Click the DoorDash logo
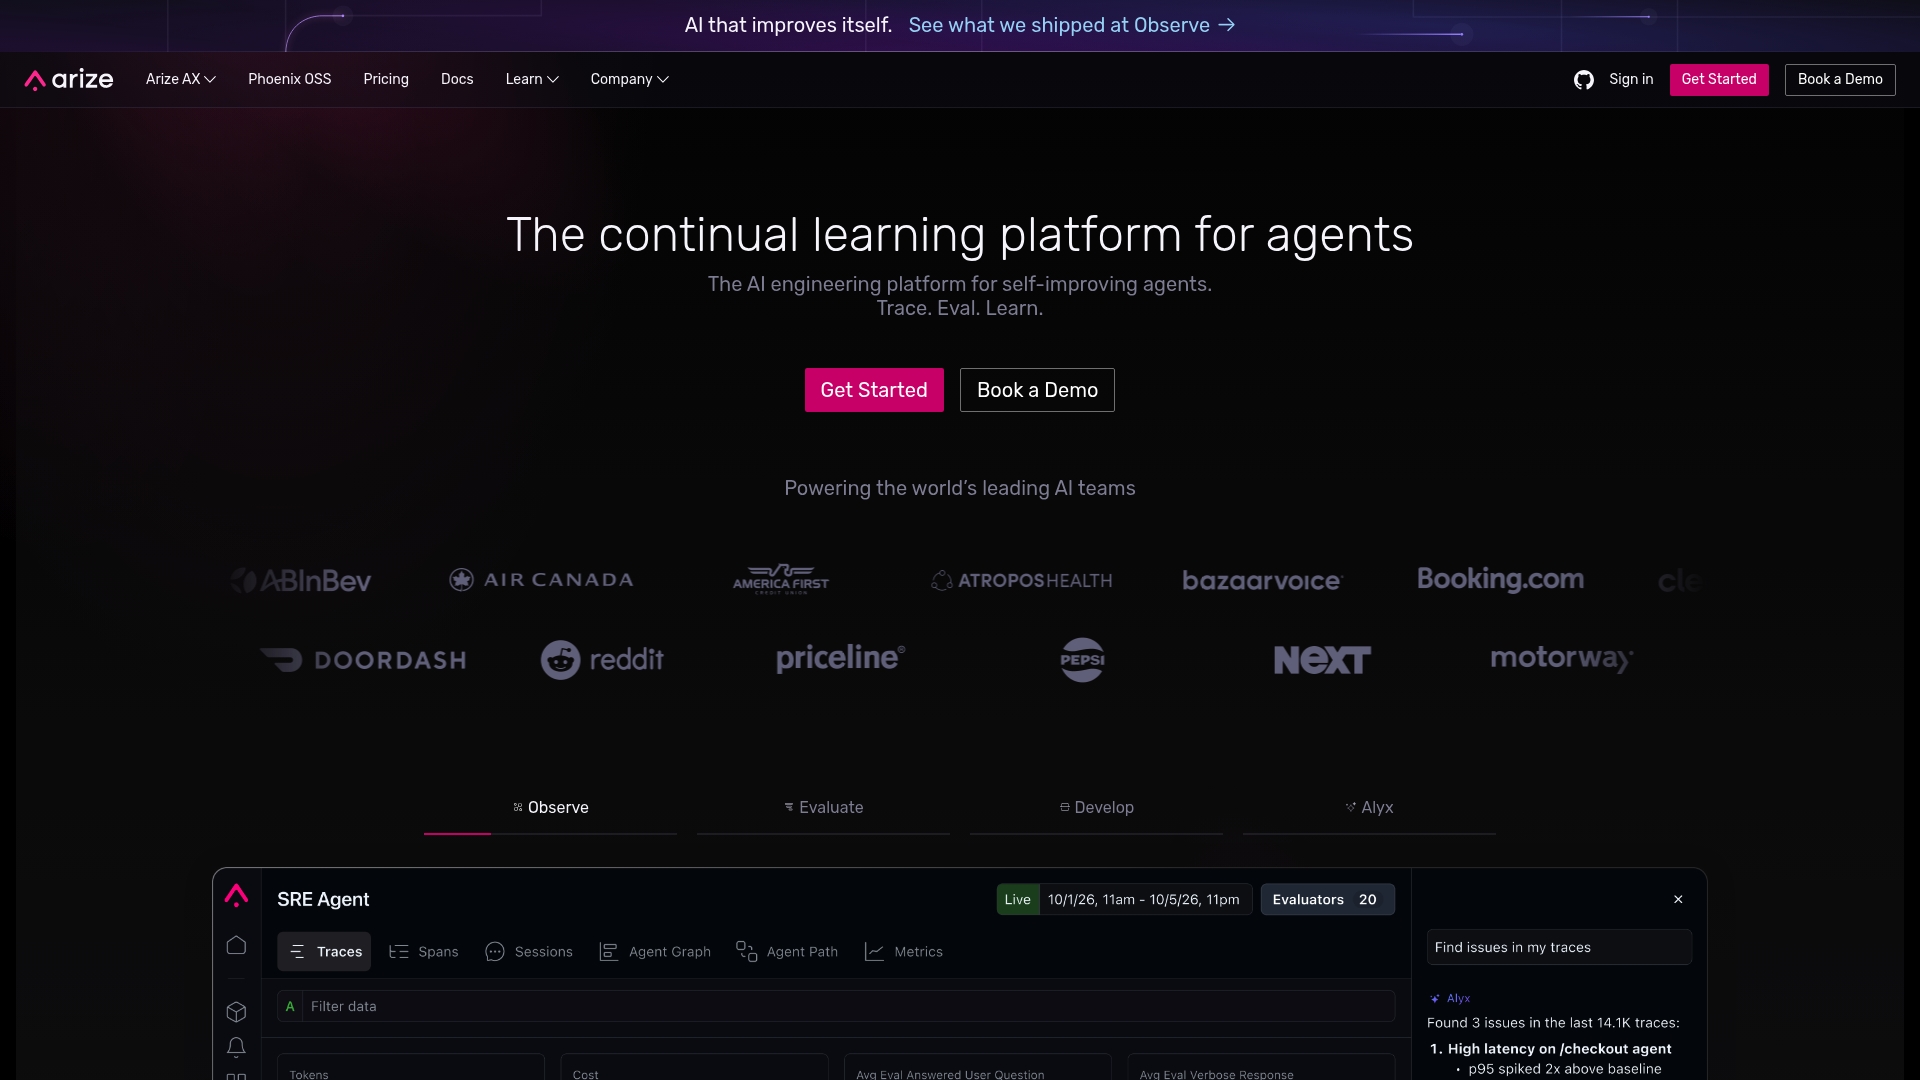 363,660
